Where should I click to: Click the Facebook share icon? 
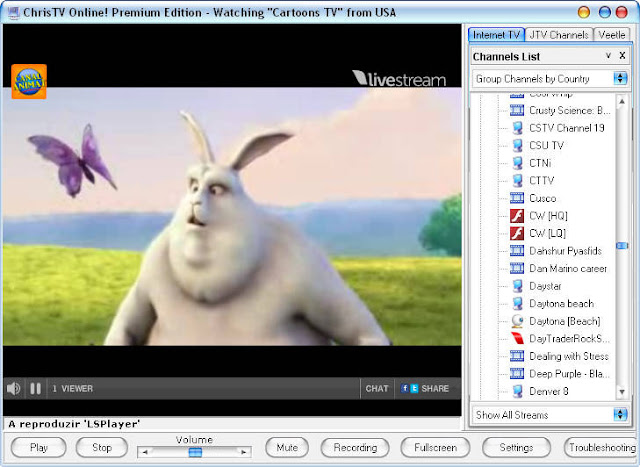[404, 388]
